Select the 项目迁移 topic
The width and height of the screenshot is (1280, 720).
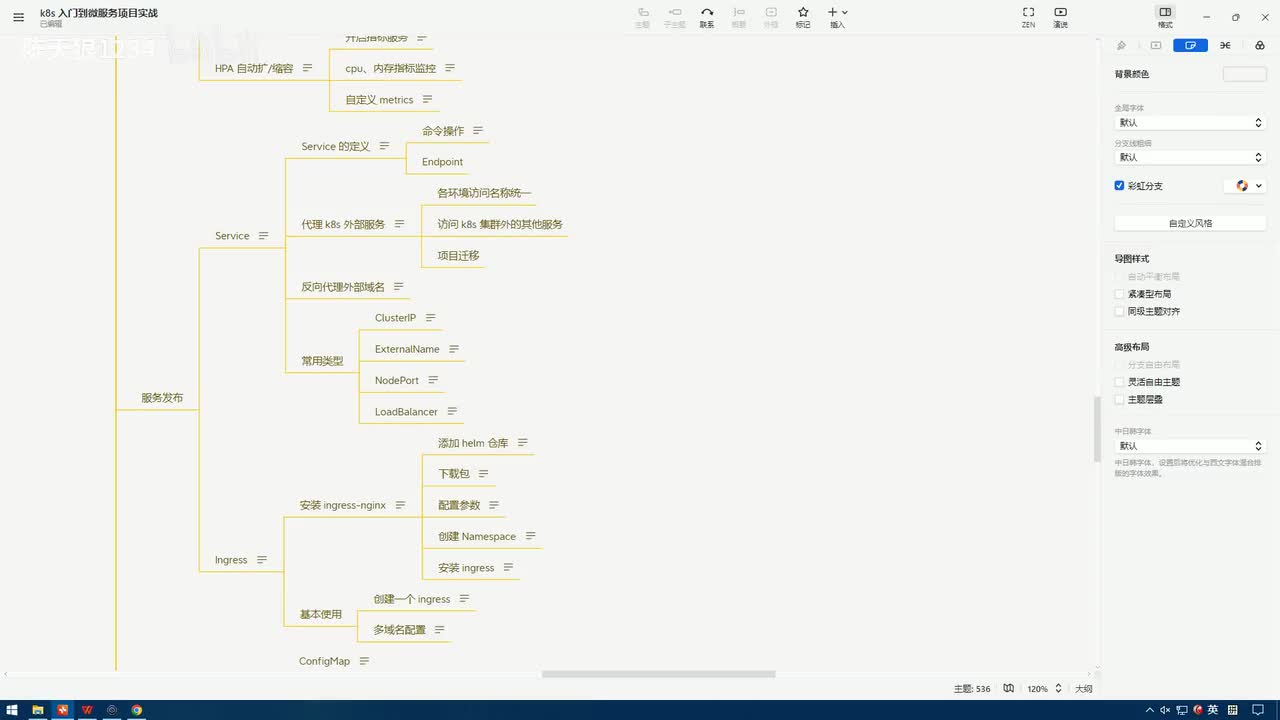tap(458, 256)
